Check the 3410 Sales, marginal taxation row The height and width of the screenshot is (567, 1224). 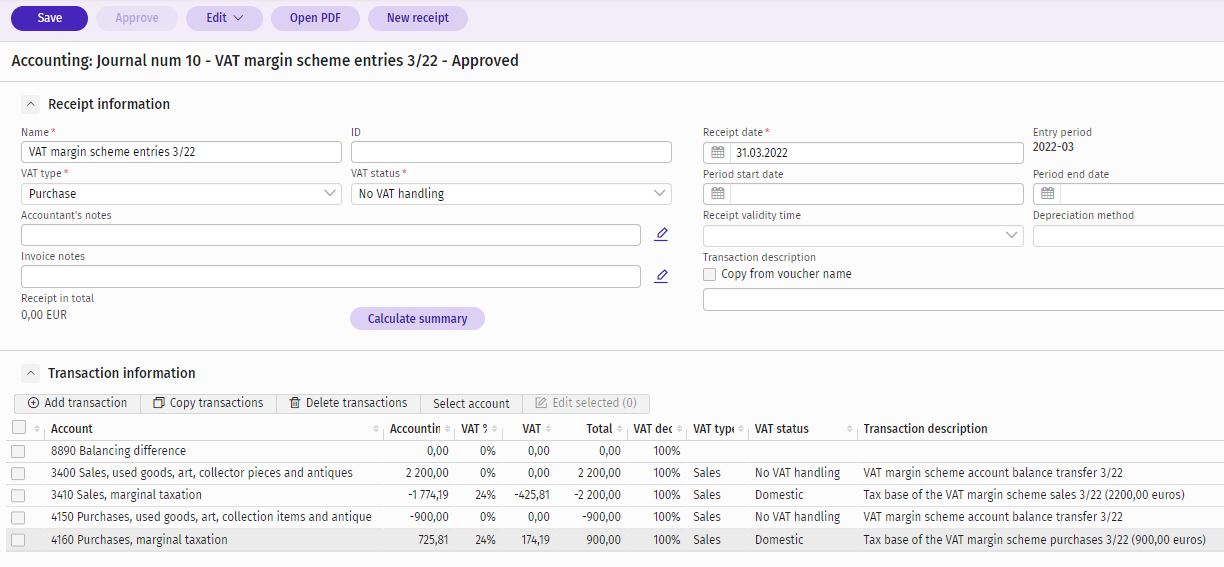point(19,495)
